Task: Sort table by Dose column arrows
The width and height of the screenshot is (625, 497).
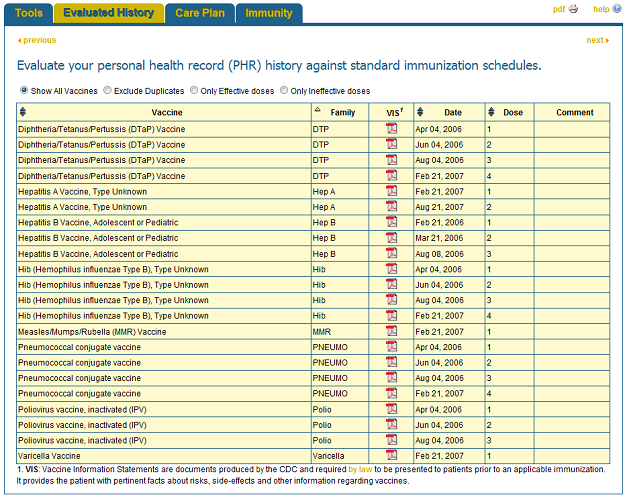Action: pos(491,112)
